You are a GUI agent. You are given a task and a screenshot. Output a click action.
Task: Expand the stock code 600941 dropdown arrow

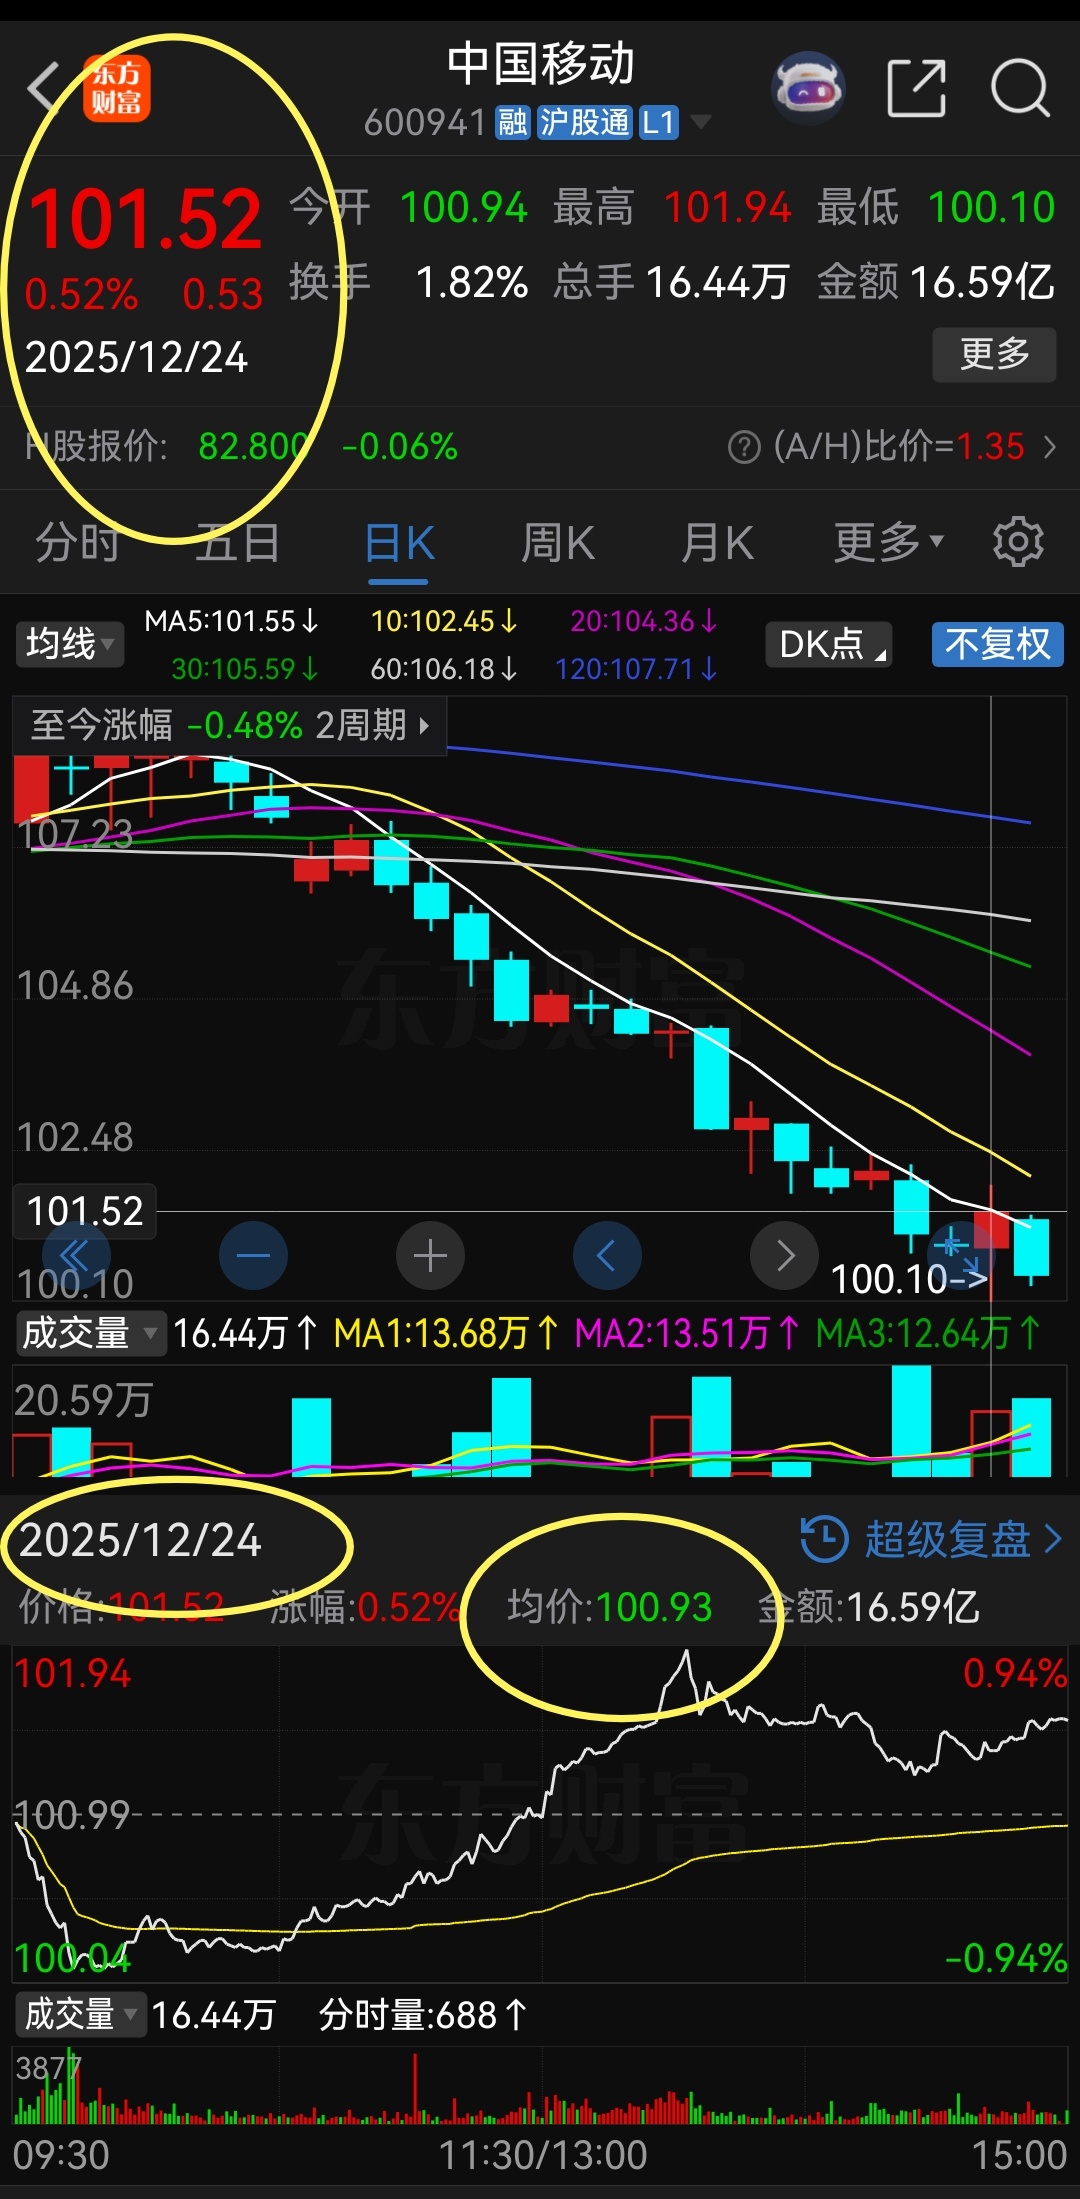[x=701, y=122]
